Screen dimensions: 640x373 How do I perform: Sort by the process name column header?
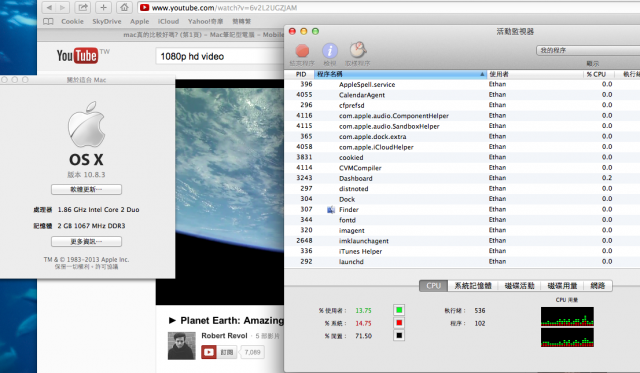tap(400, 74)
